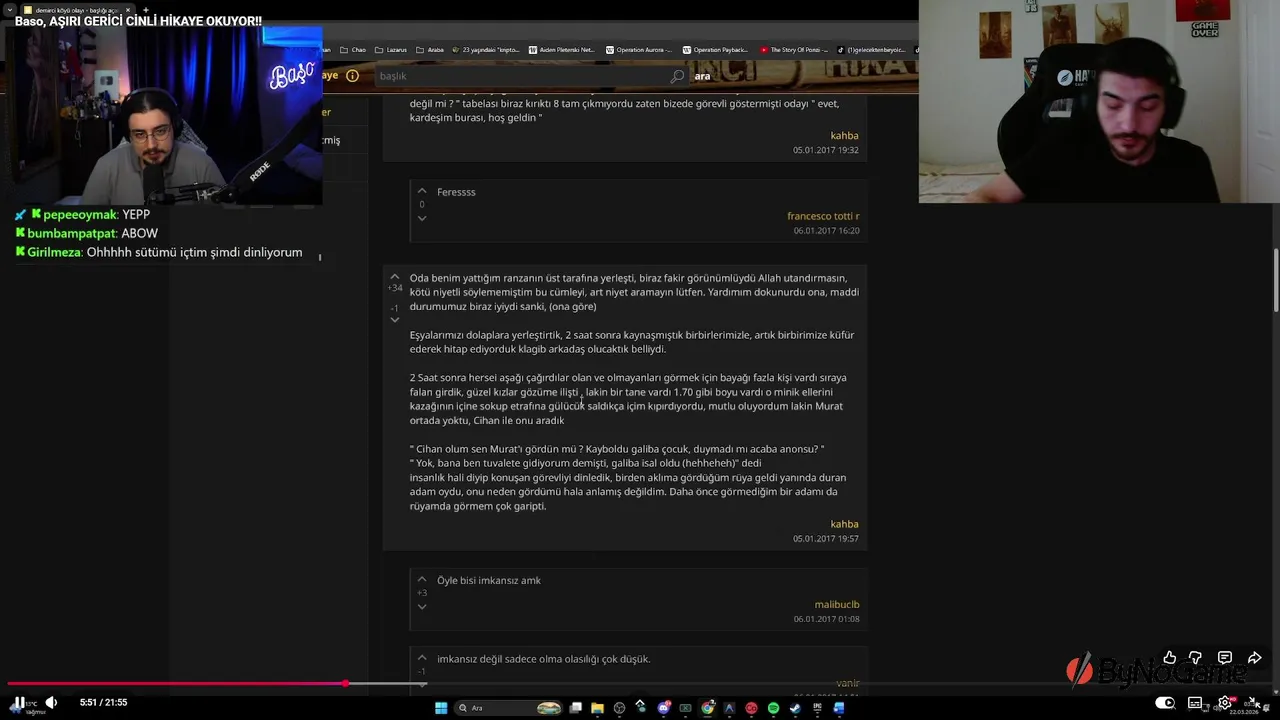Select the demirci köyü olayı tab
The image size is (1280, 720).
point(78,10)
